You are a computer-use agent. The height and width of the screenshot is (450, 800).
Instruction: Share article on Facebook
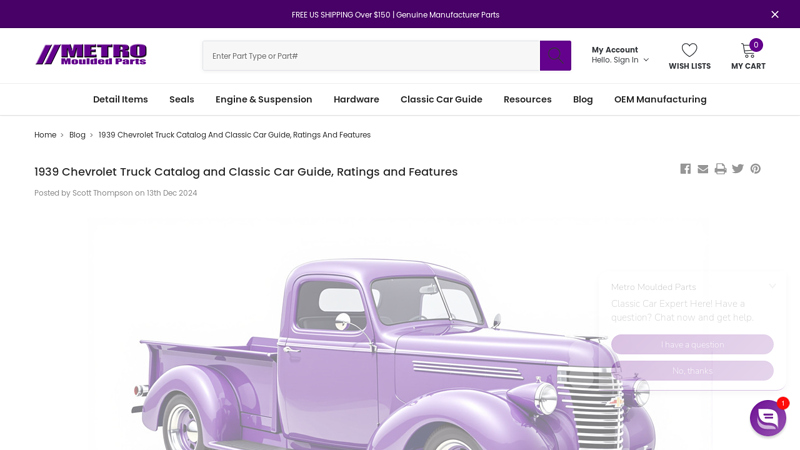[685, 169]
